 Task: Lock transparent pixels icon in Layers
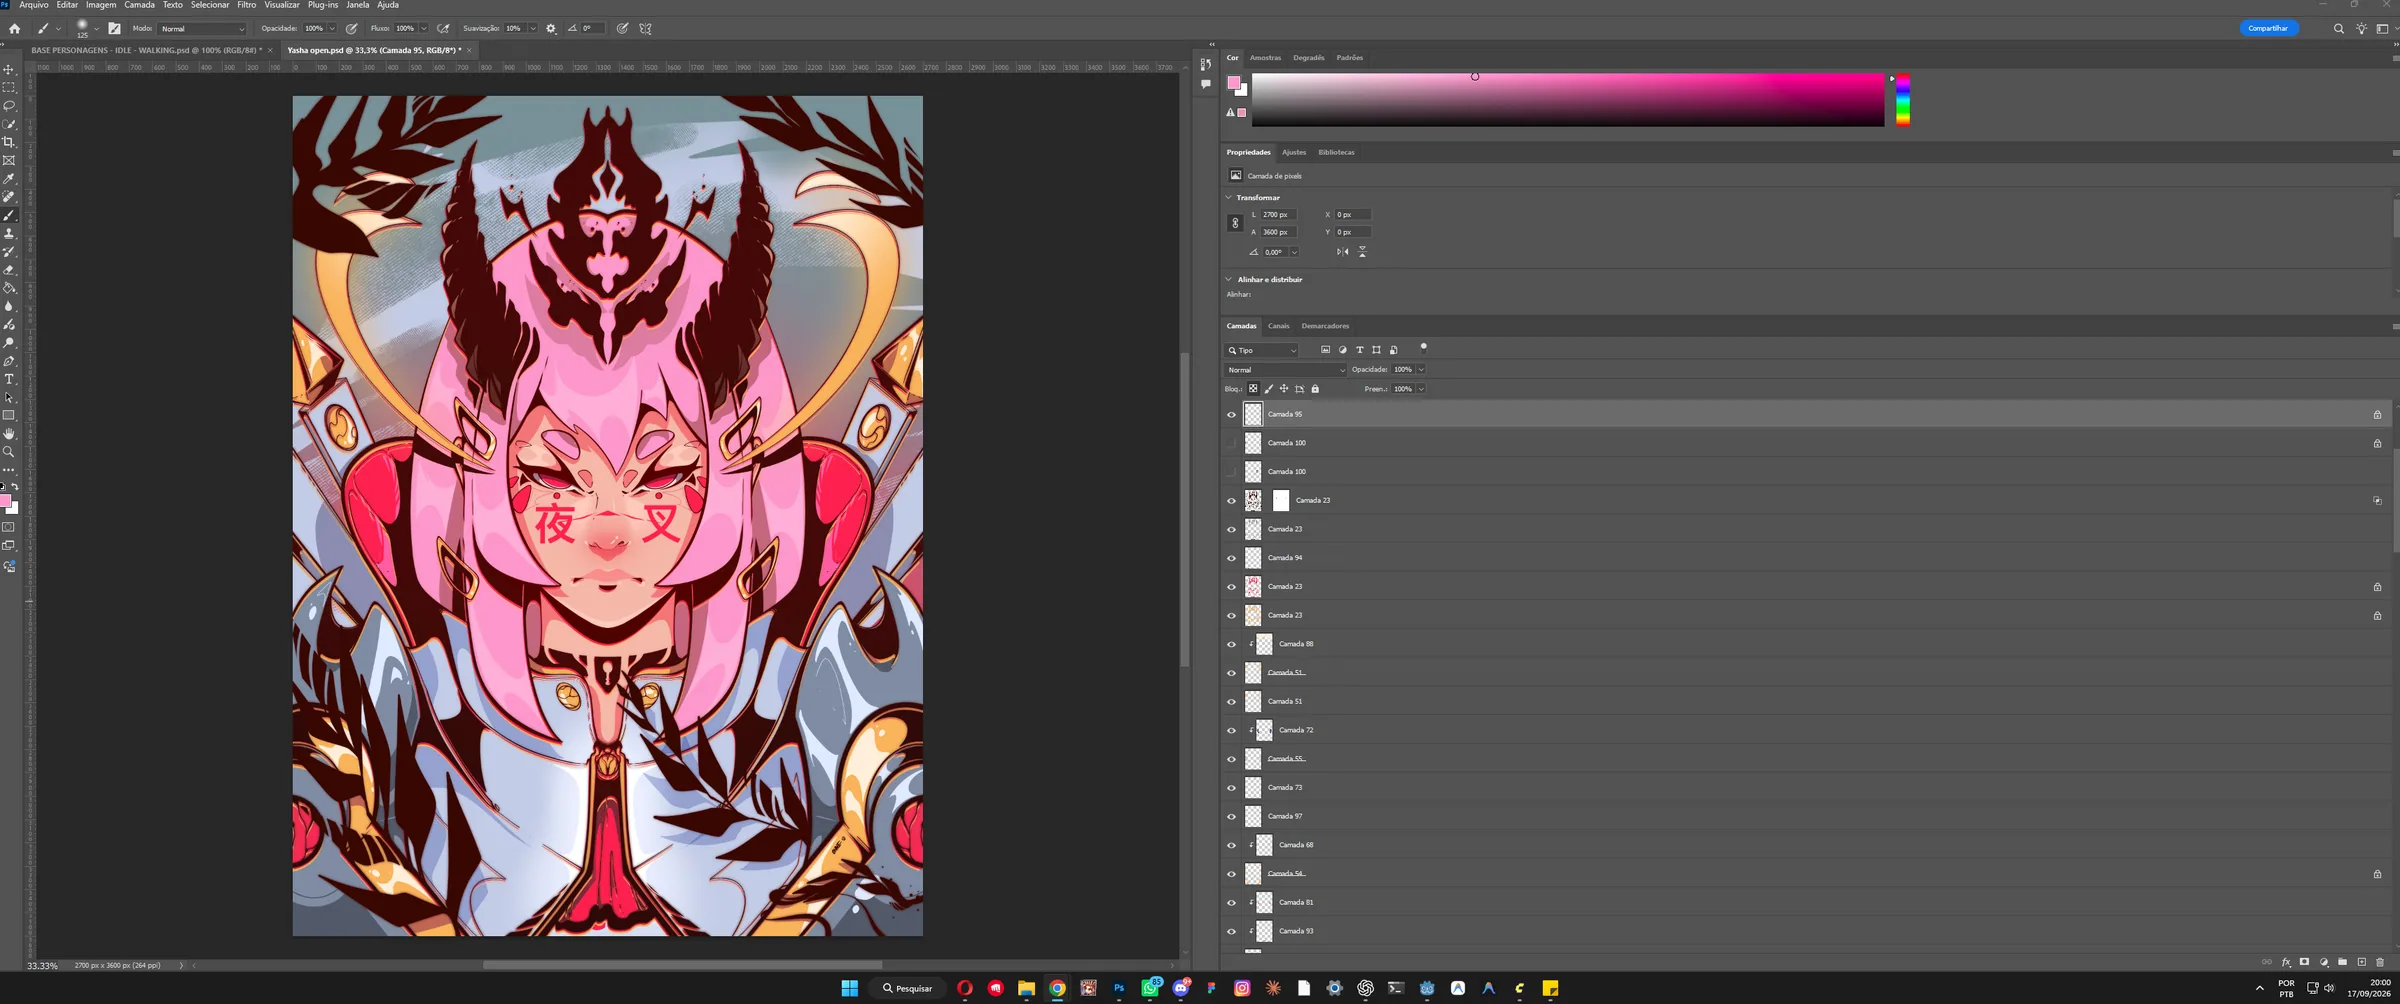pos(1253,389)
